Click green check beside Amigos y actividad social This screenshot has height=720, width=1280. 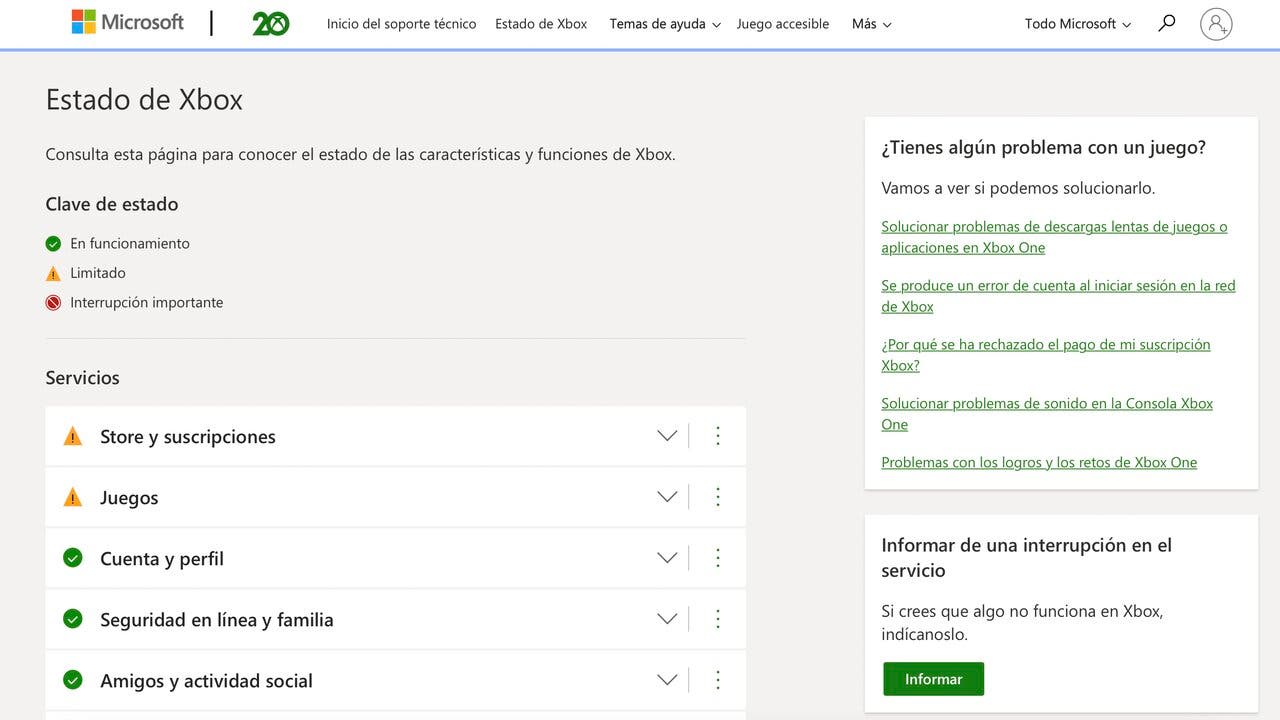point(73,680)
